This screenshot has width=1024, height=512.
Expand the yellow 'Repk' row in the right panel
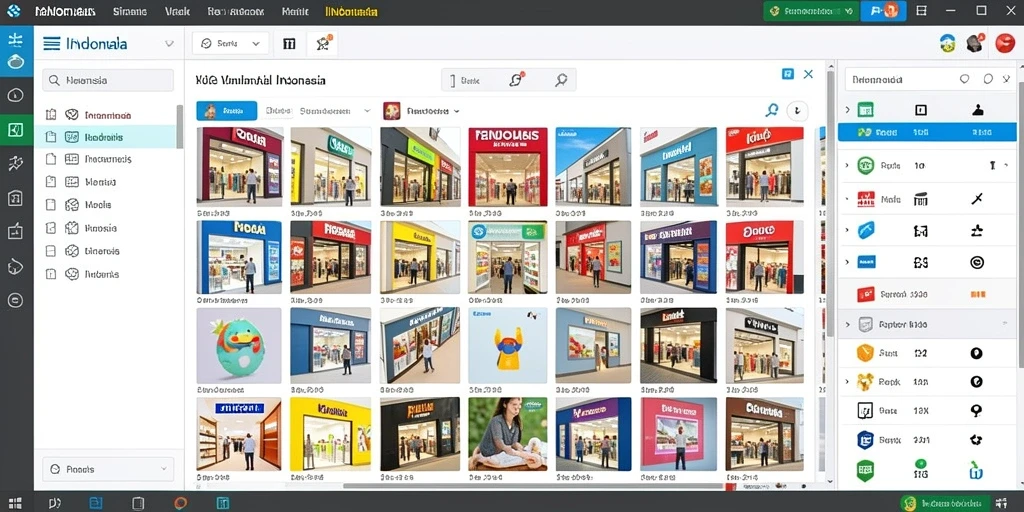(x=848, y=381)
